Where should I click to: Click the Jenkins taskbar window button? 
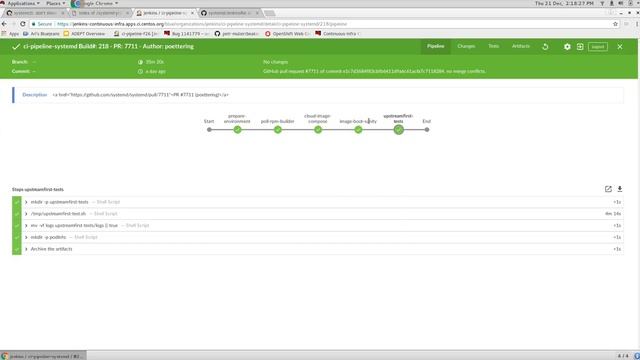(43, 356)
